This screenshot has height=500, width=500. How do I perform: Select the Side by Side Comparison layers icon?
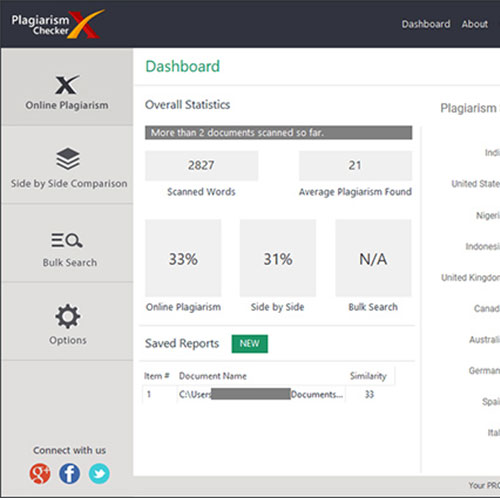[68, 159]
